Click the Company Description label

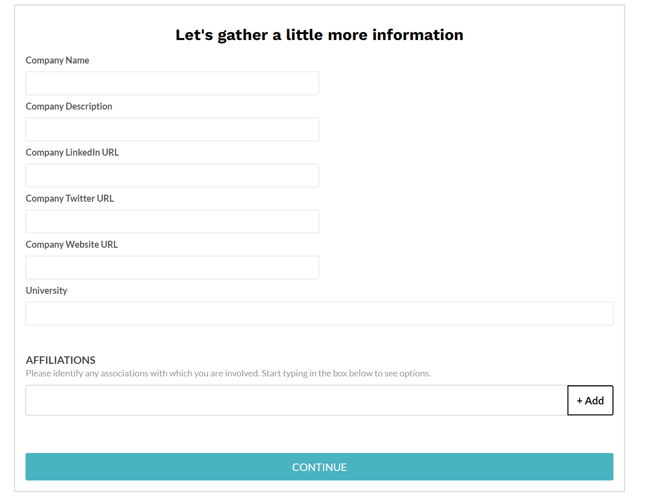pyautogui.click(x=69, y=106)
